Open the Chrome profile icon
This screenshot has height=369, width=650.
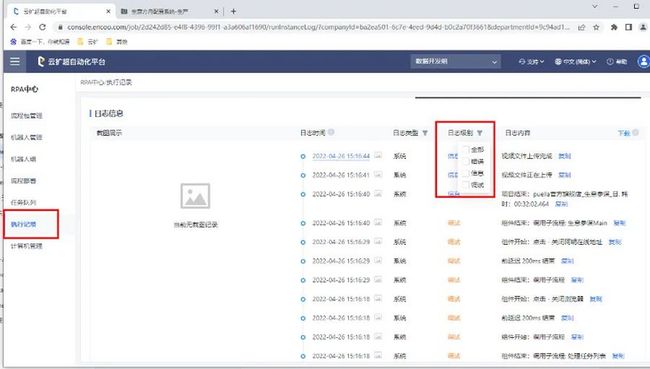click(x=643, y=27)
